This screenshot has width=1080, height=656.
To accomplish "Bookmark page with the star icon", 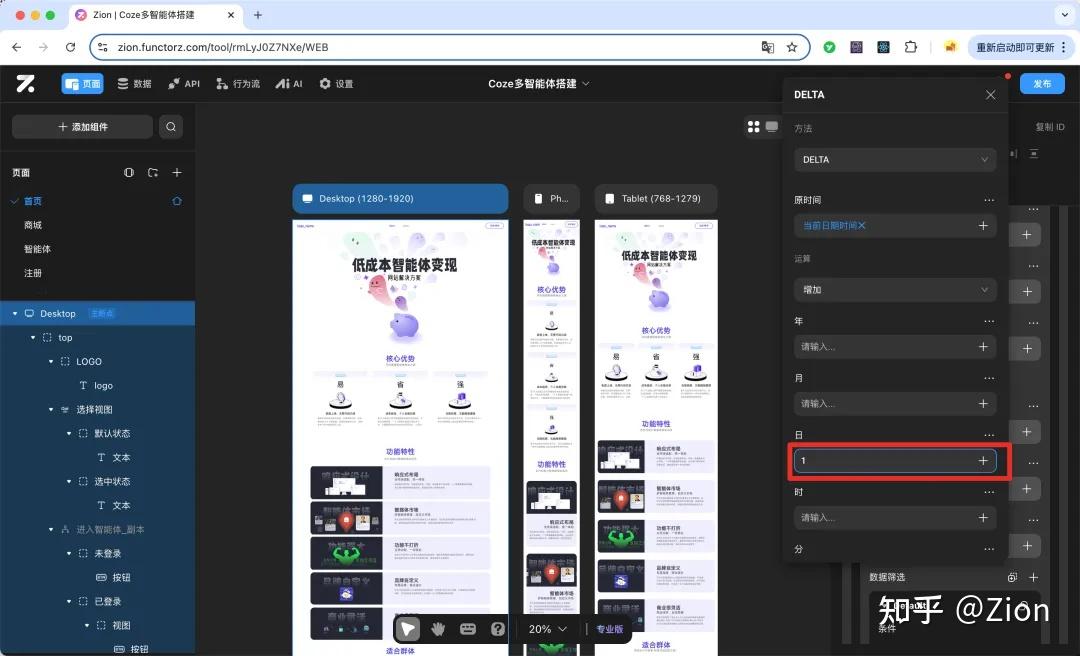I will coord(792,47).
